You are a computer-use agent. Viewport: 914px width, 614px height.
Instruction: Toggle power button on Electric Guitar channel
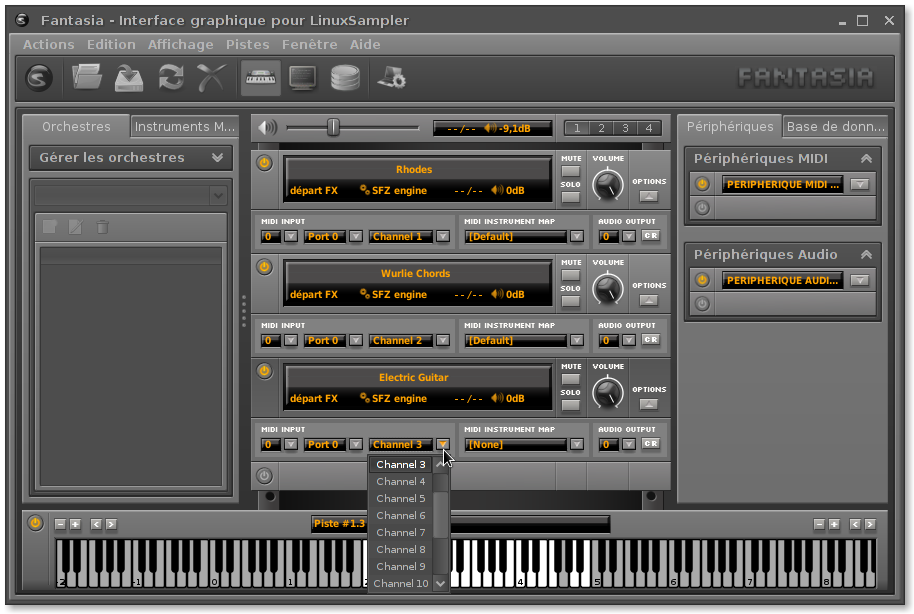pyautogui.click(x=264, y=371)
